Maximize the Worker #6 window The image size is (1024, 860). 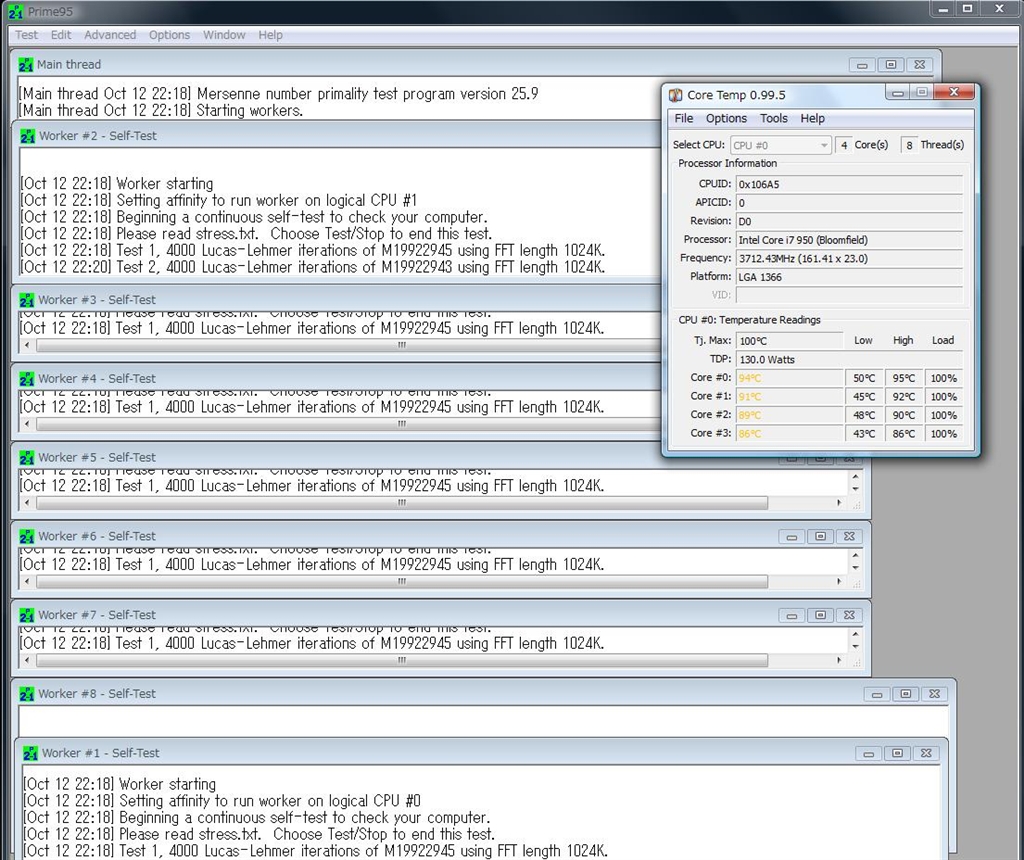point(820,537)
